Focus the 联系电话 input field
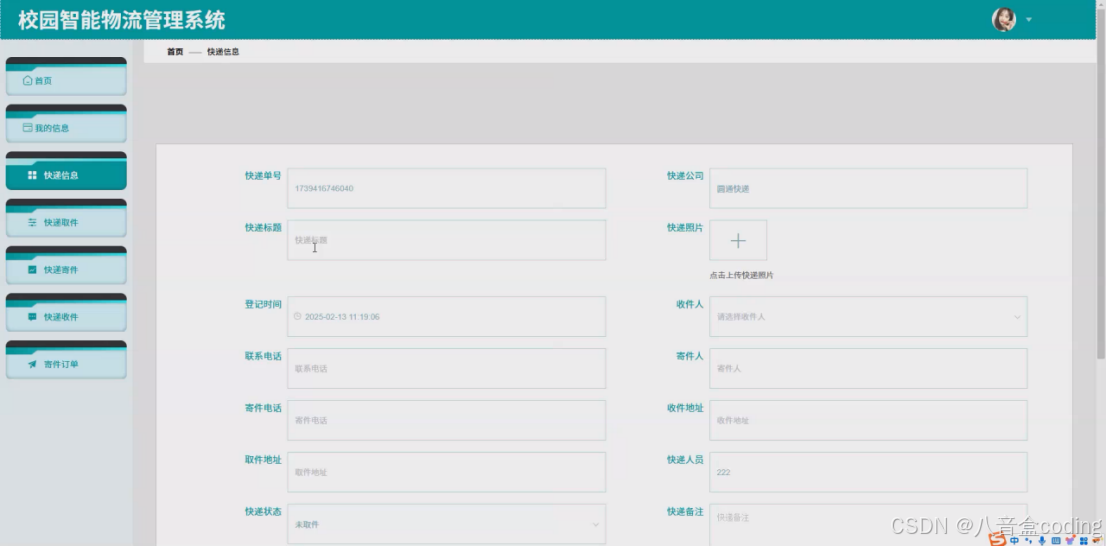Screen dimensions: 1106x546 pyautogui.click(x=446, y=368)
